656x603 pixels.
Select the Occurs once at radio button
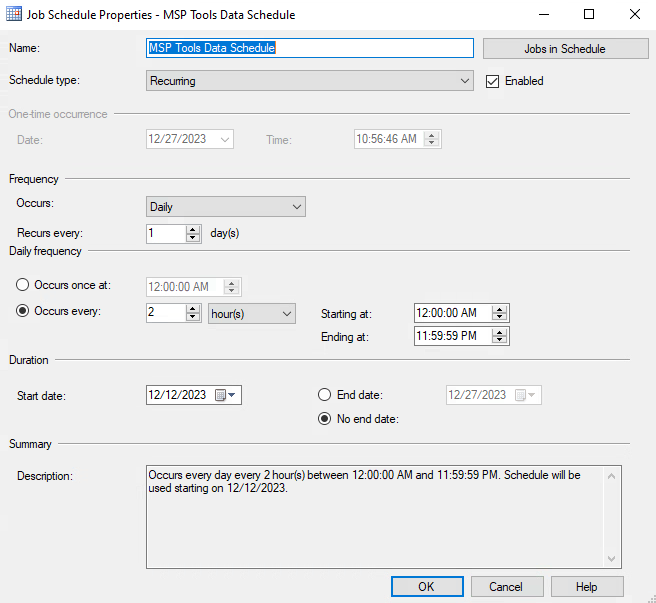point(23,285)
